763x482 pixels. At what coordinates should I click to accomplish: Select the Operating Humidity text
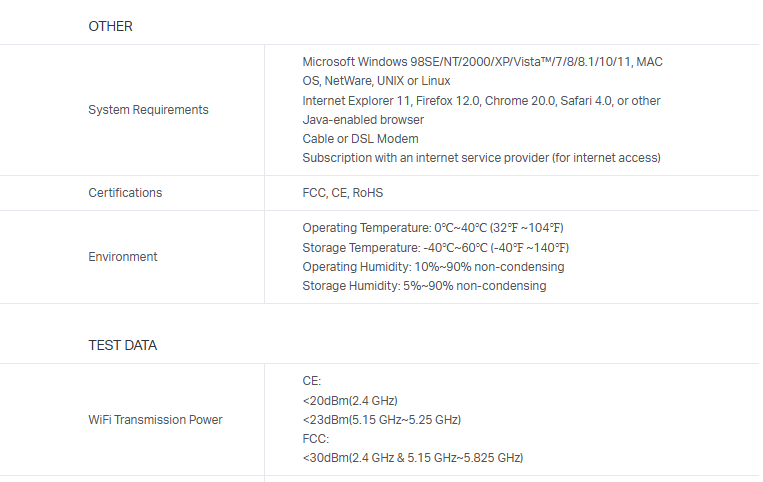pos(433,267)
